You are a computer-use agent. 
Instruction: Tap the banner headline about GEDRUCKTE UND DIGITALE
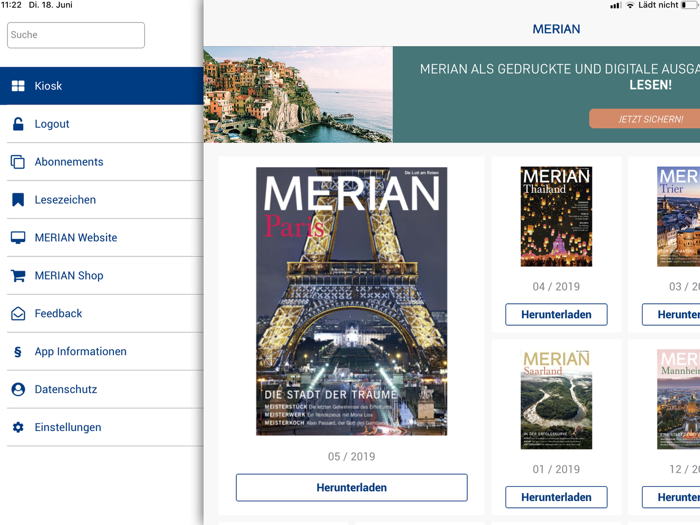(x=560, y=77)
